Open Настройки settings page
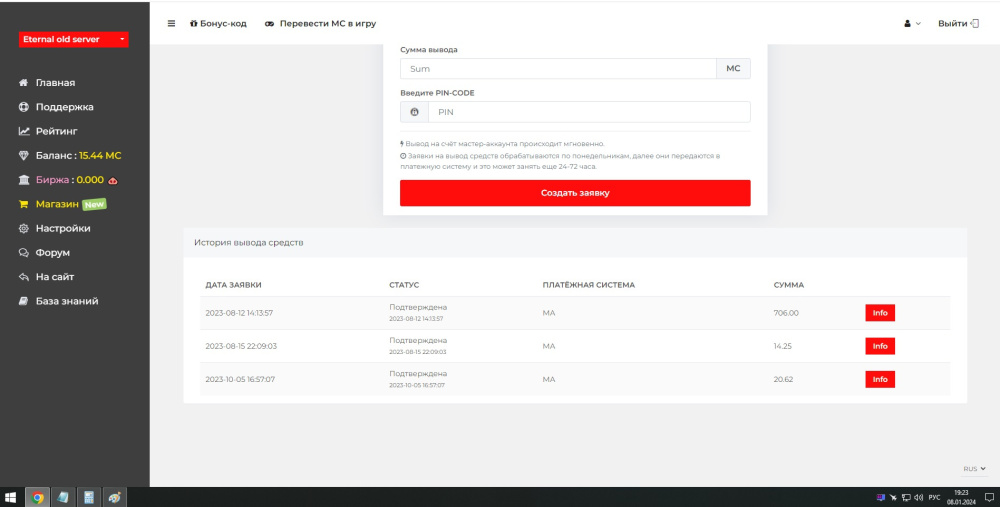Screen dimensions: 1000x507 [x=63, y=228]
